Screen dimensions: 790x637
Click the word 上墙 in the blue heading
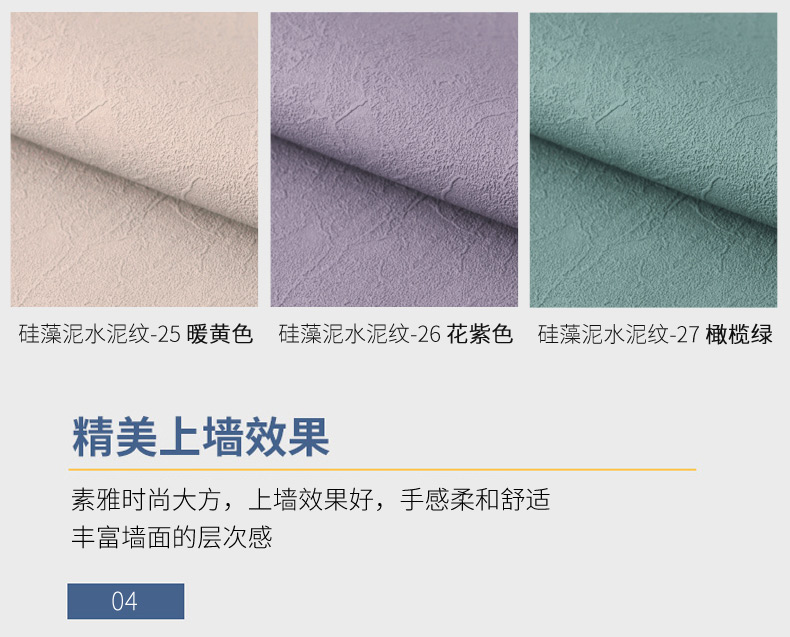pos(201,437)
